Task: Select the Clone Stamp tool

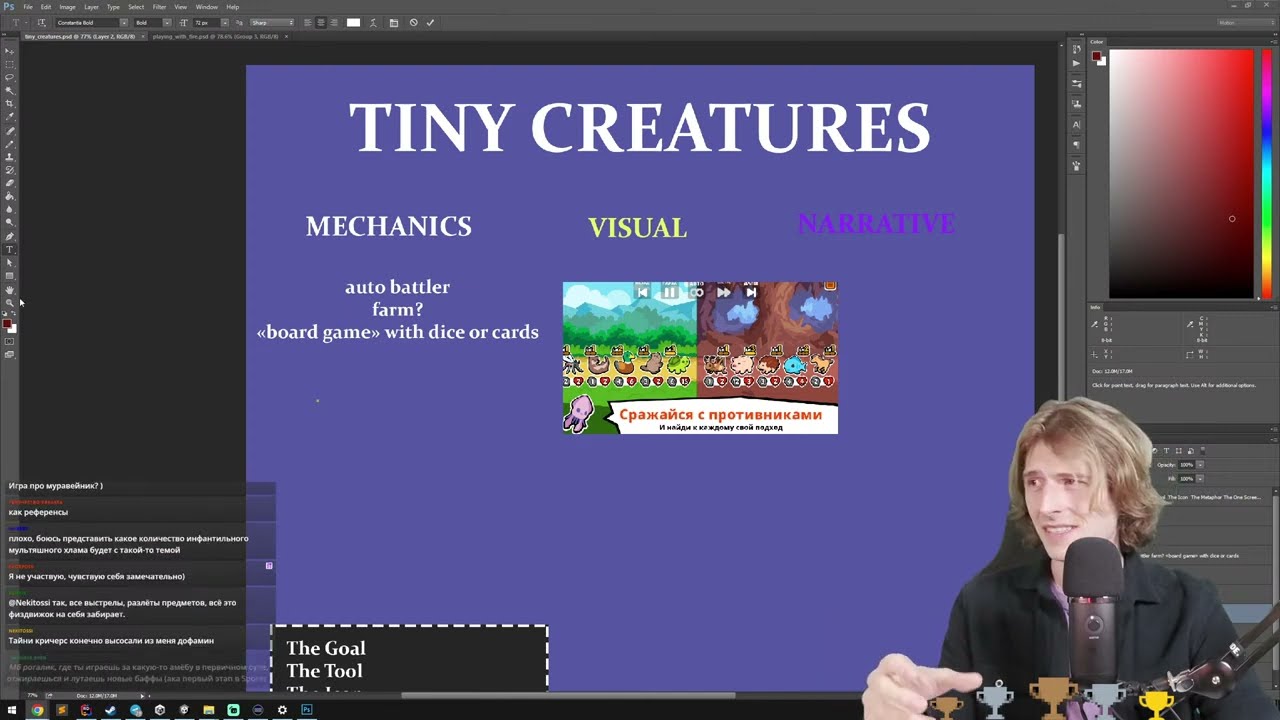Action: [x=10, y=158]
